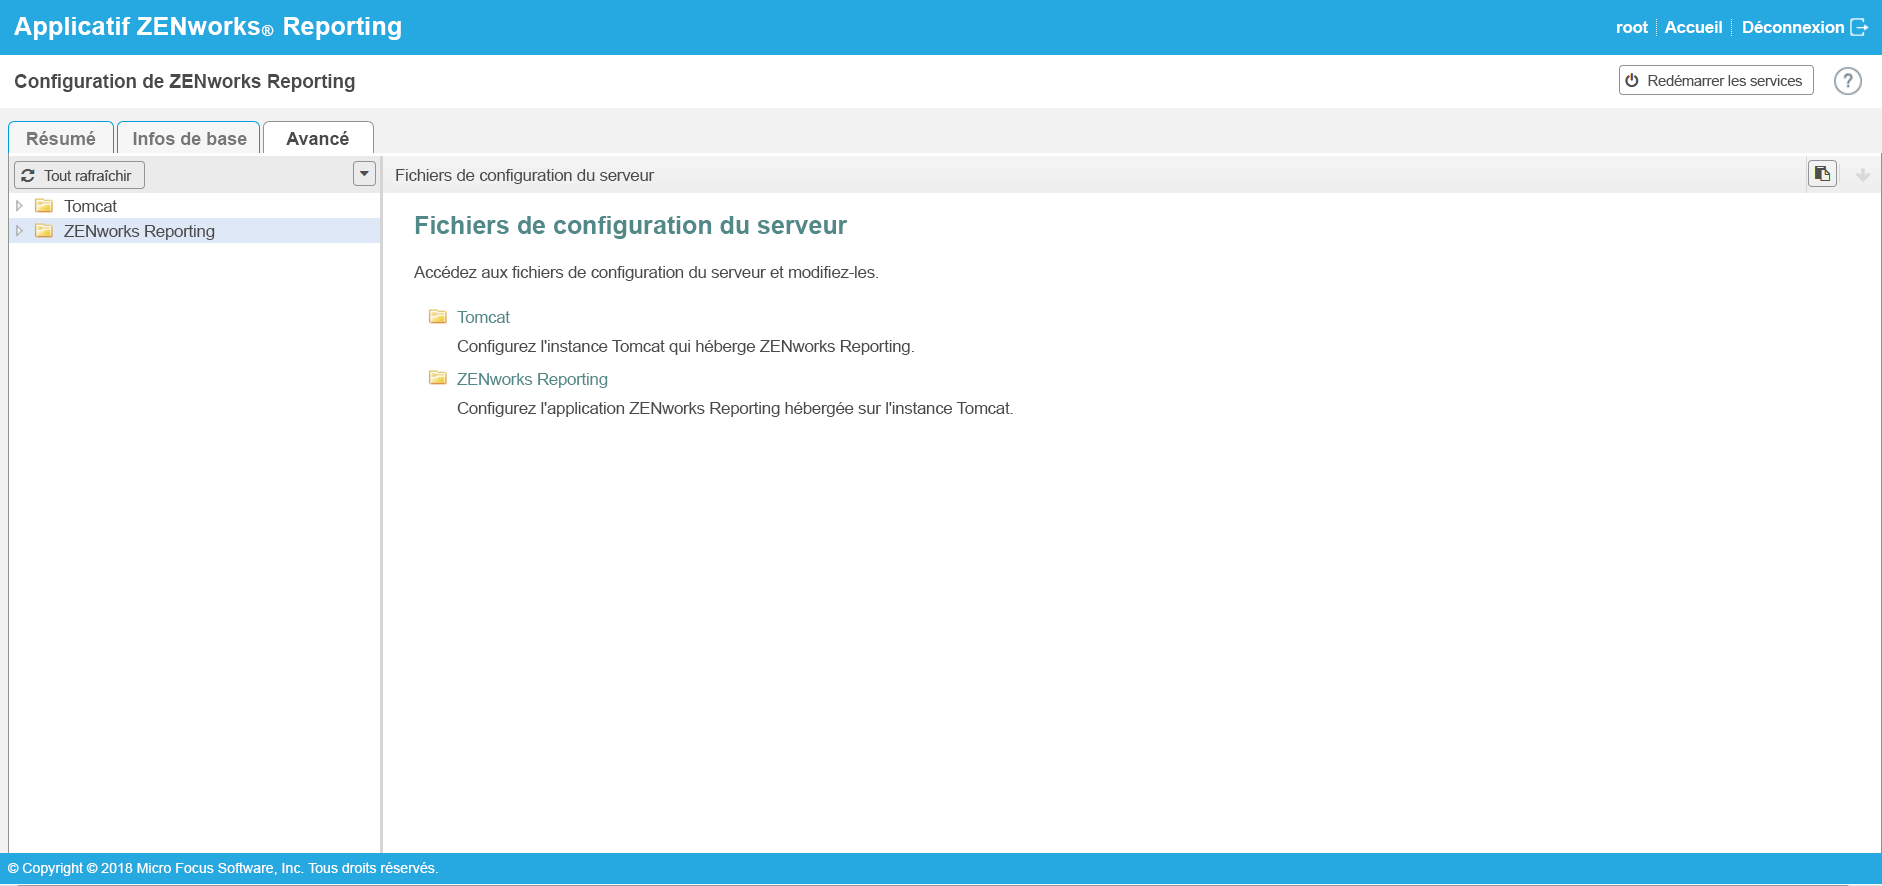Screen dimensions: 1882x886
Task: Select ZENworks Reporting in the tree
Action: tap(195, 231)
